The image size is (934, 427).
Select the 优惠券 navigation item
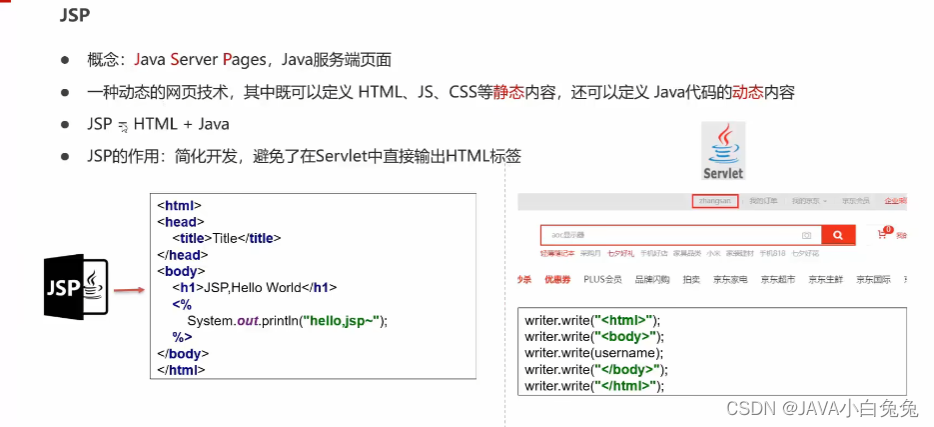coord(556,279)
